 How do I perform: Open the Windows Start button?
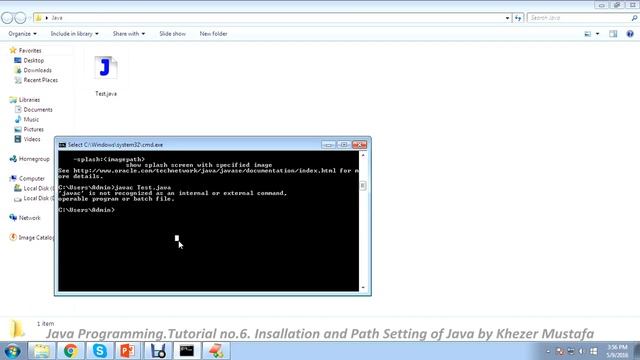[x=12, y=351]
